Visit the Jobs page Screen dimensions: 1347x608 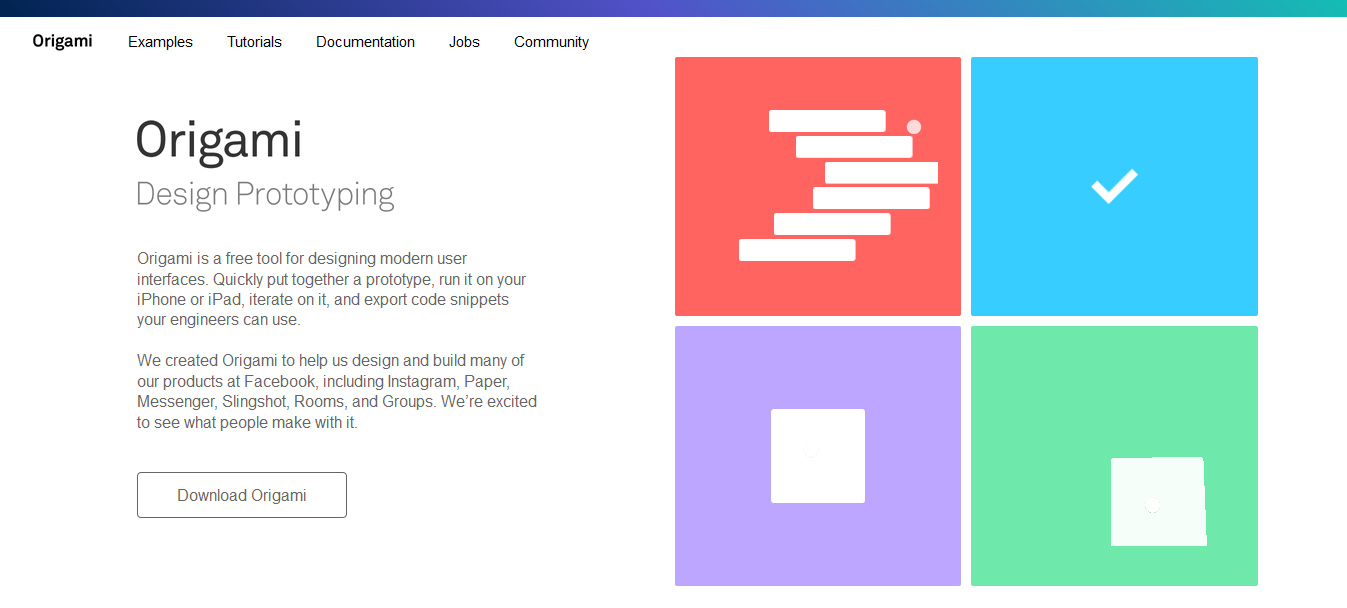(x=464, y=42)
